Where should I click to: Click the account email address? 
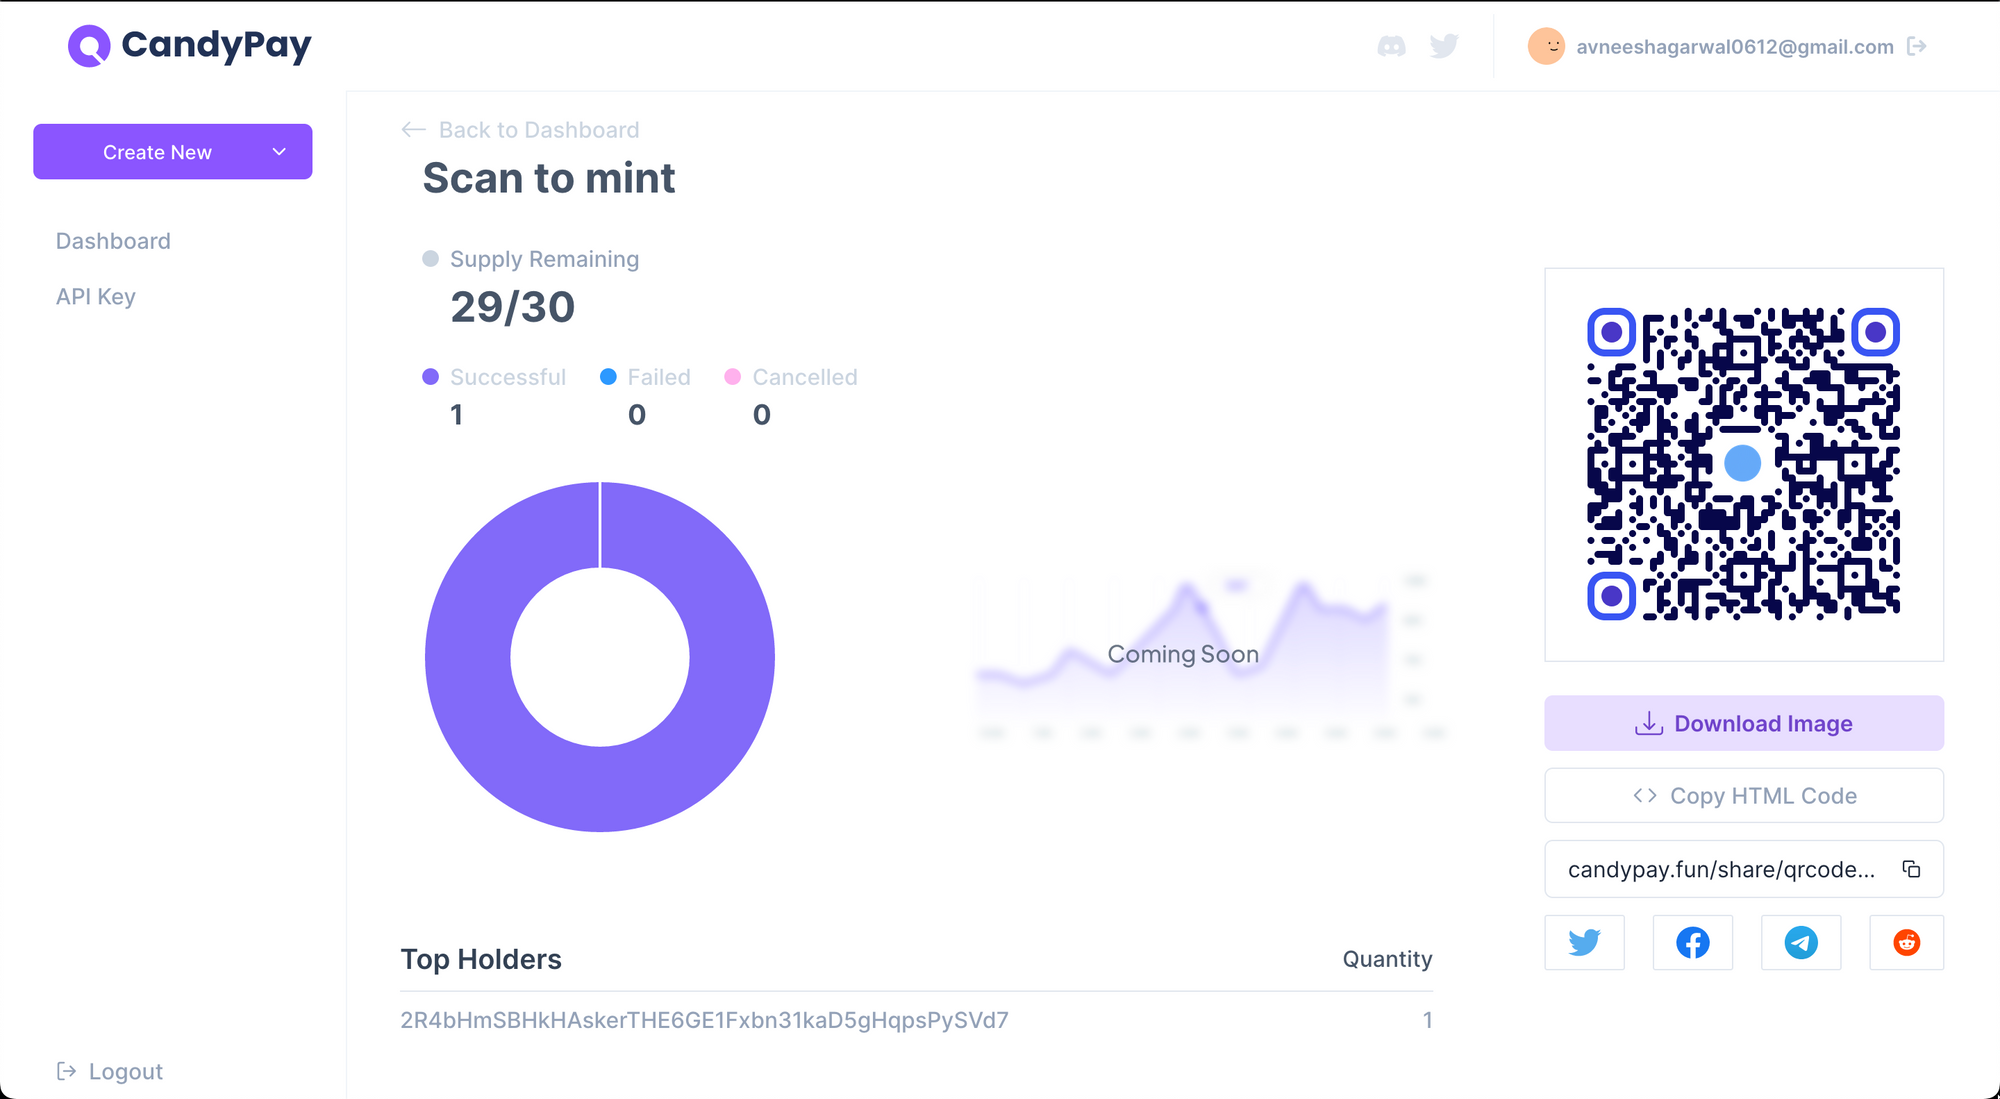coord(1734,47)
